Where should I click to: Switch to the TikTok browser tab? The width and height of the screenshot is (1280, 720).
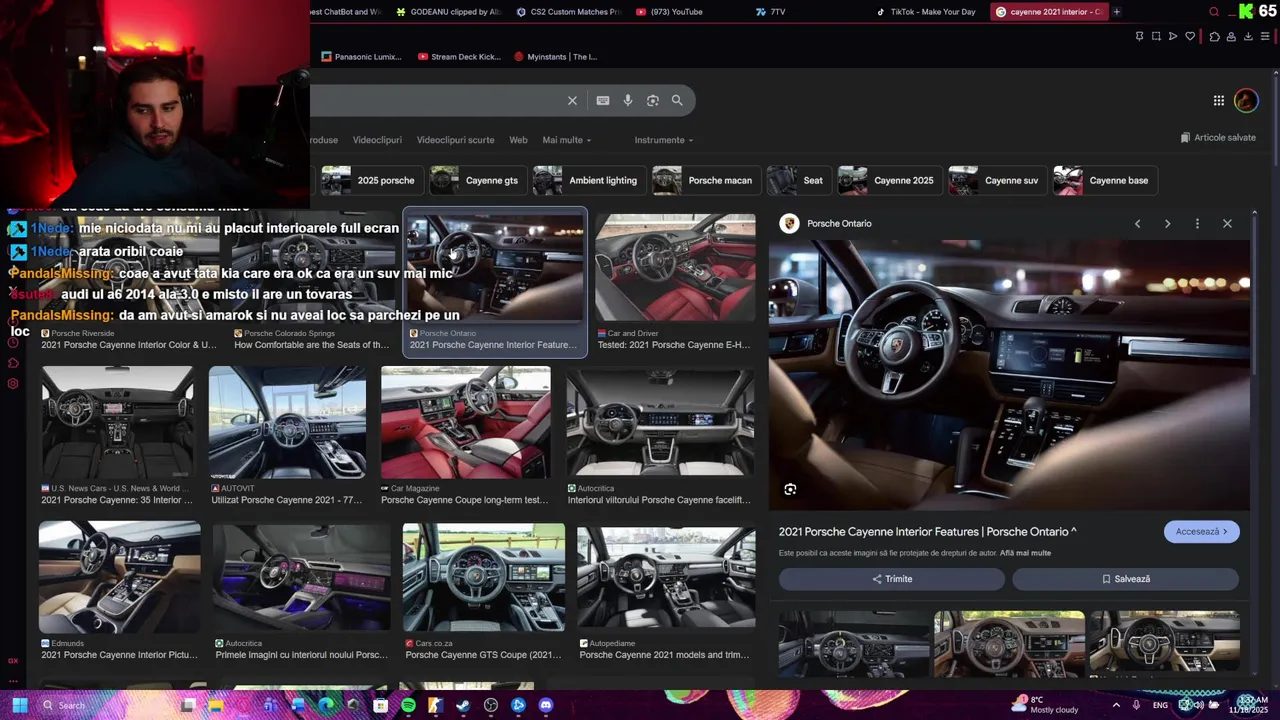[x=925, y=12]
